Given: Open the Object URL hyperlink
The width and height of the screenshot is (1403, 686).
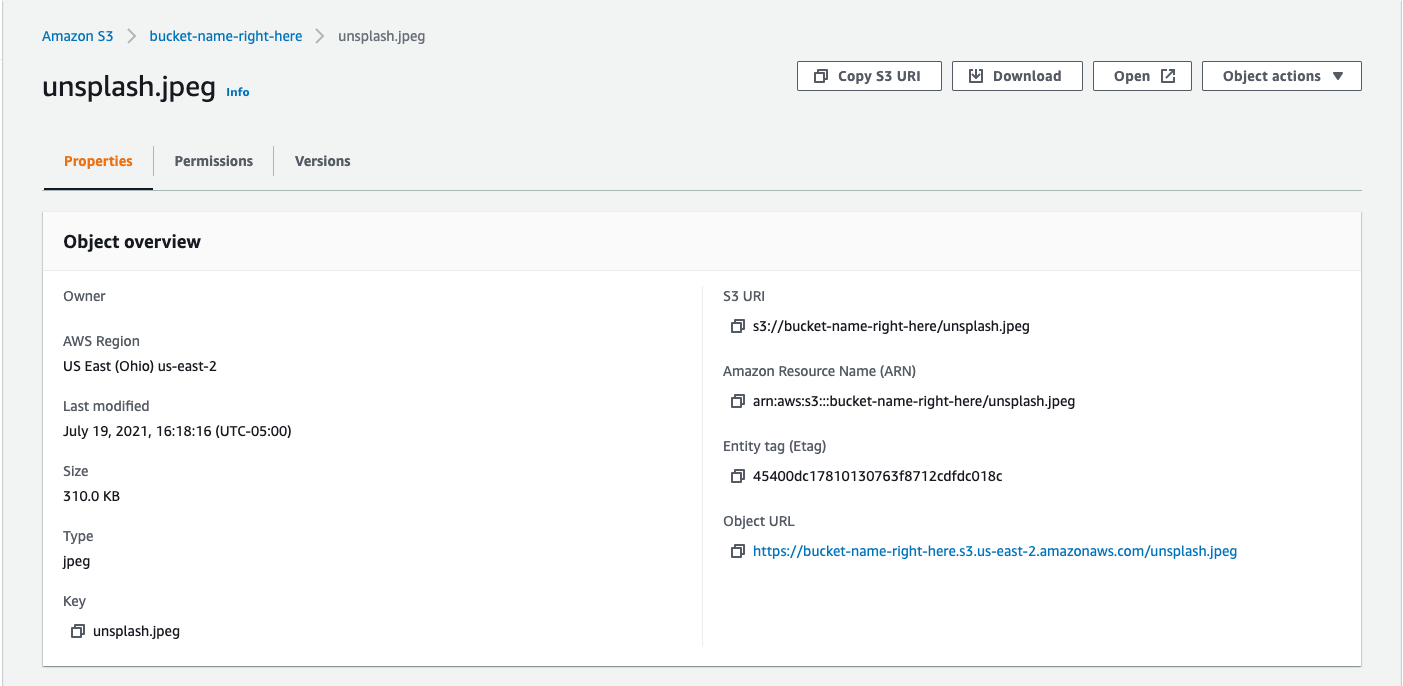Looking at the screenshot, I should pos(995,551).
